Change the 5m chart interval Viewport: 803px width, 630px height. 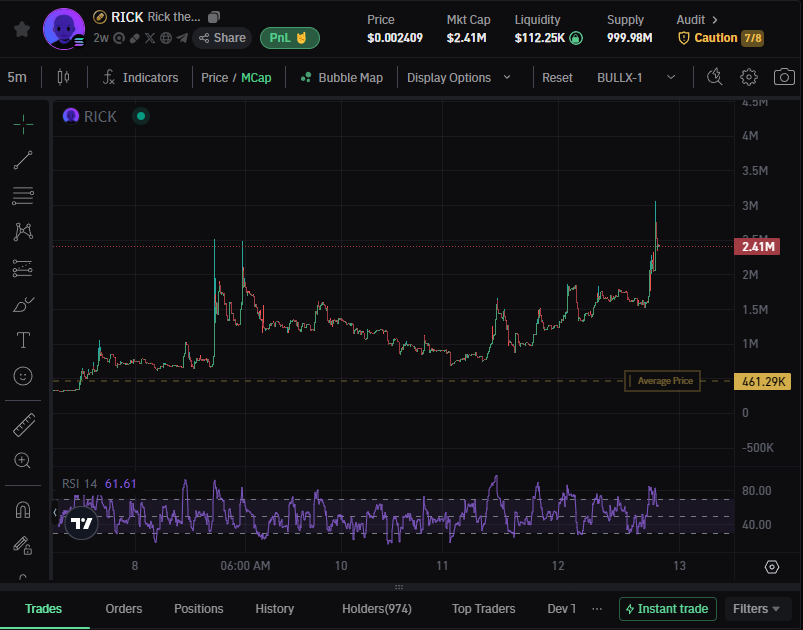17,77
